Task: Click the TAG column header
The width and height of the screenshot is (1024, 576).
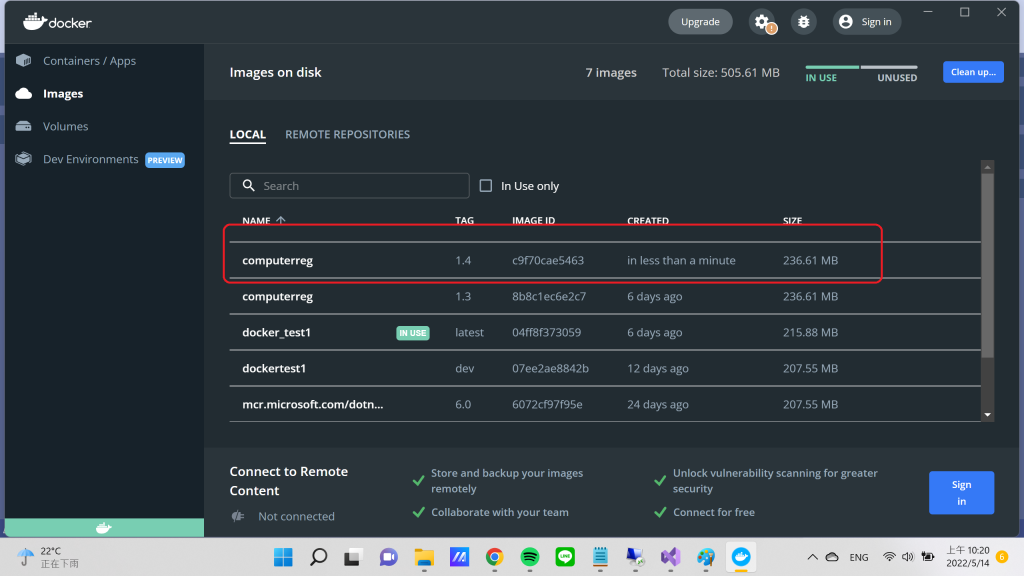Action: coord(464,221)
